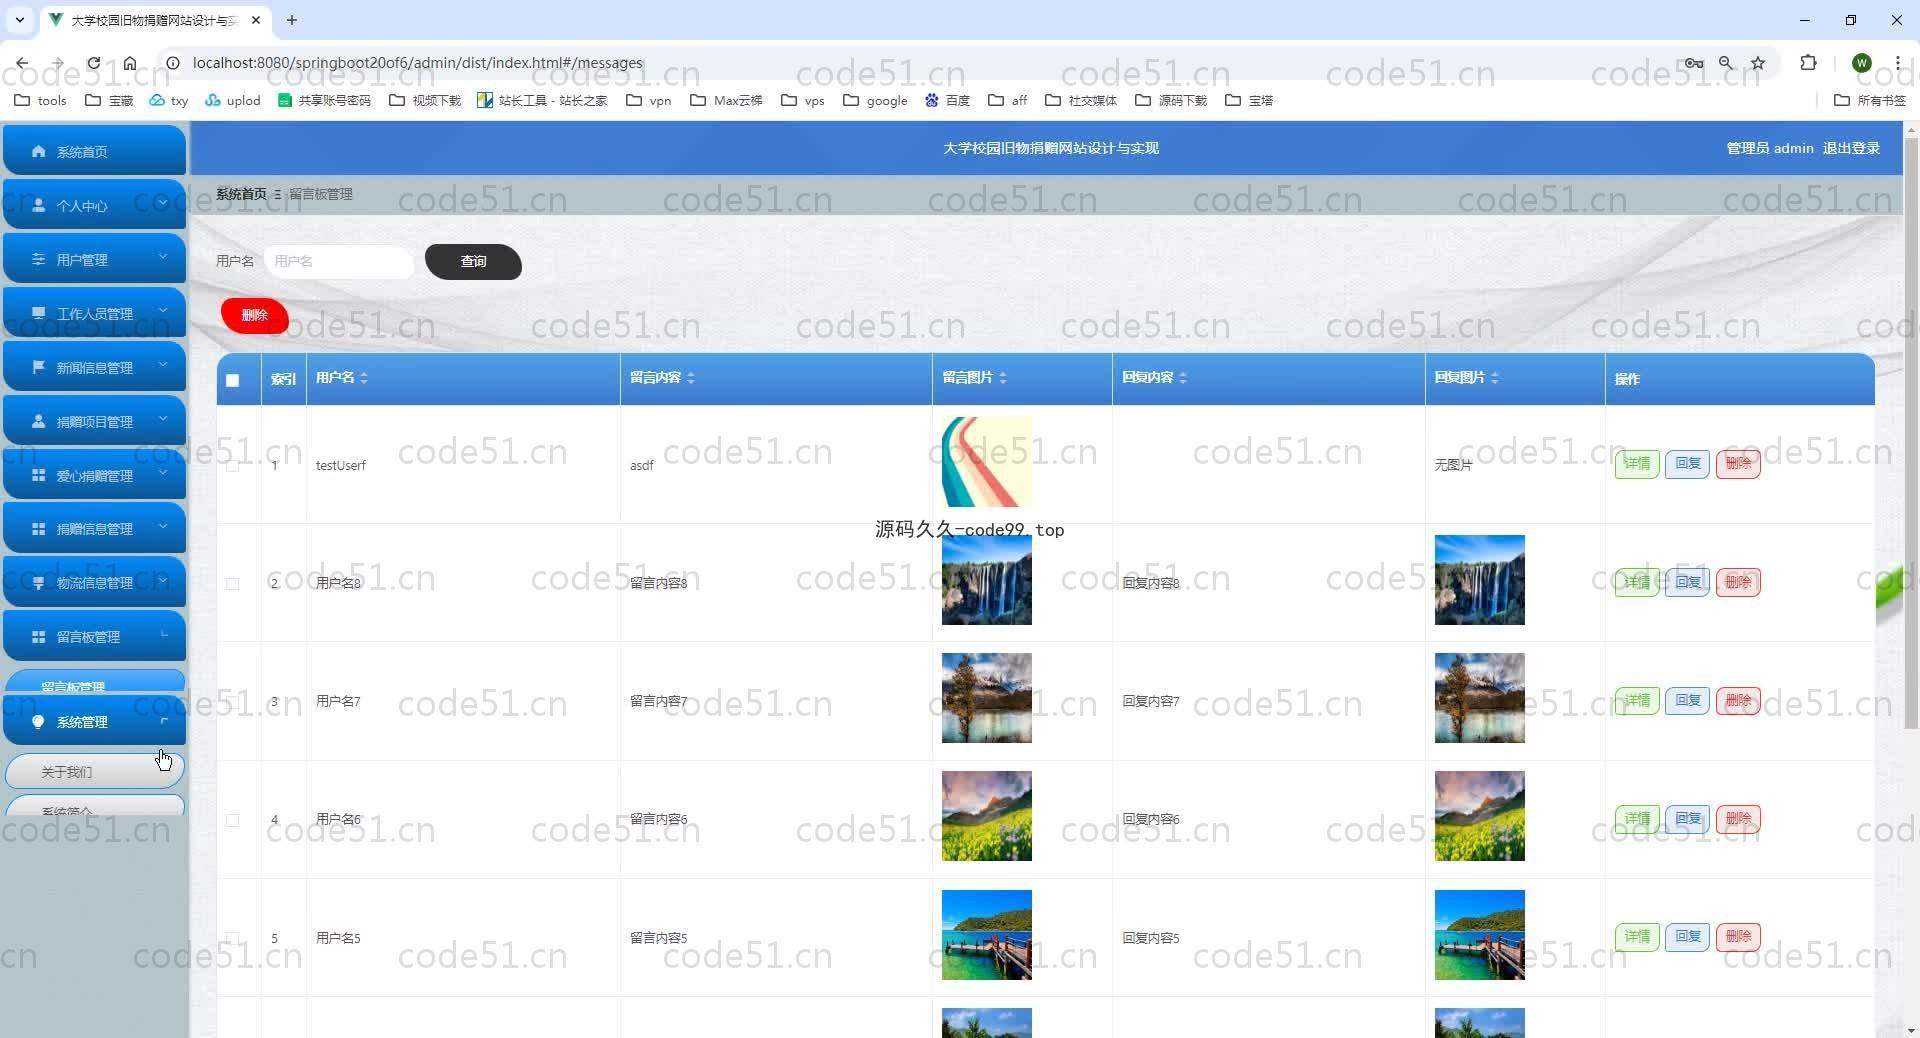Click the page vertical scrollbar

(1911, 433)
